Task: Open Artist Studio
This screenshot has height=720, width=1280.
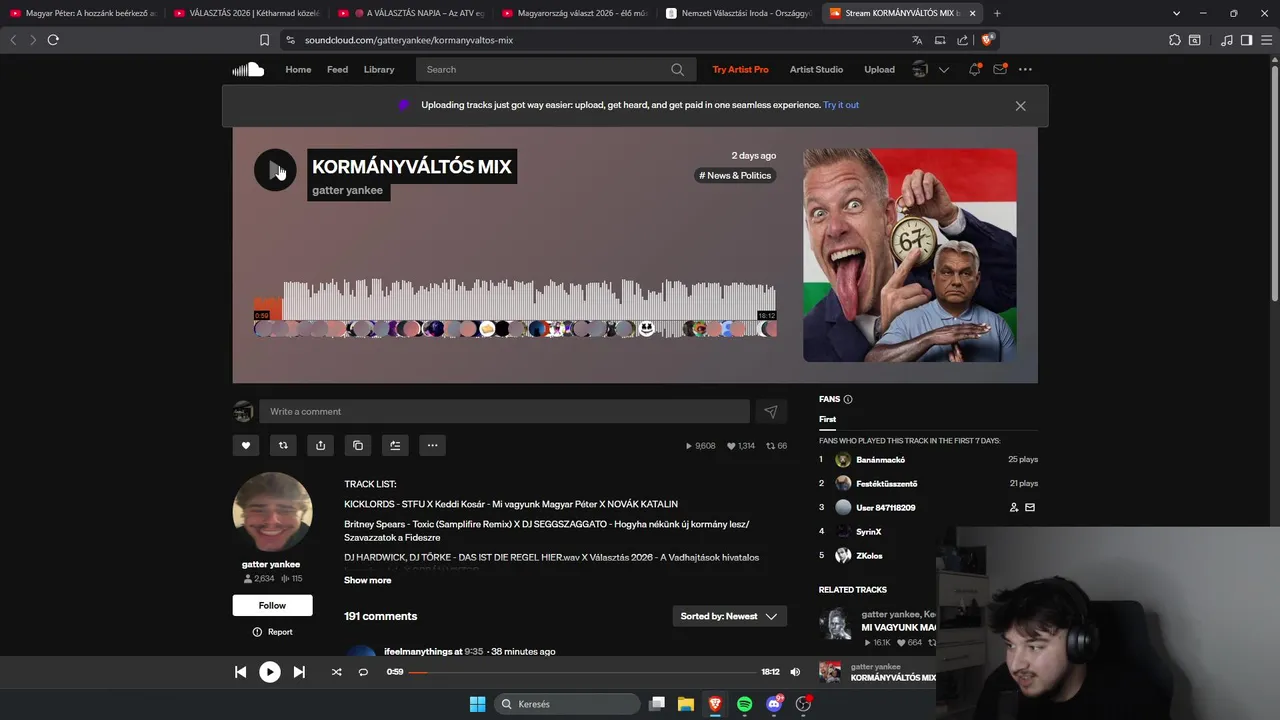Action: (816, 69)
